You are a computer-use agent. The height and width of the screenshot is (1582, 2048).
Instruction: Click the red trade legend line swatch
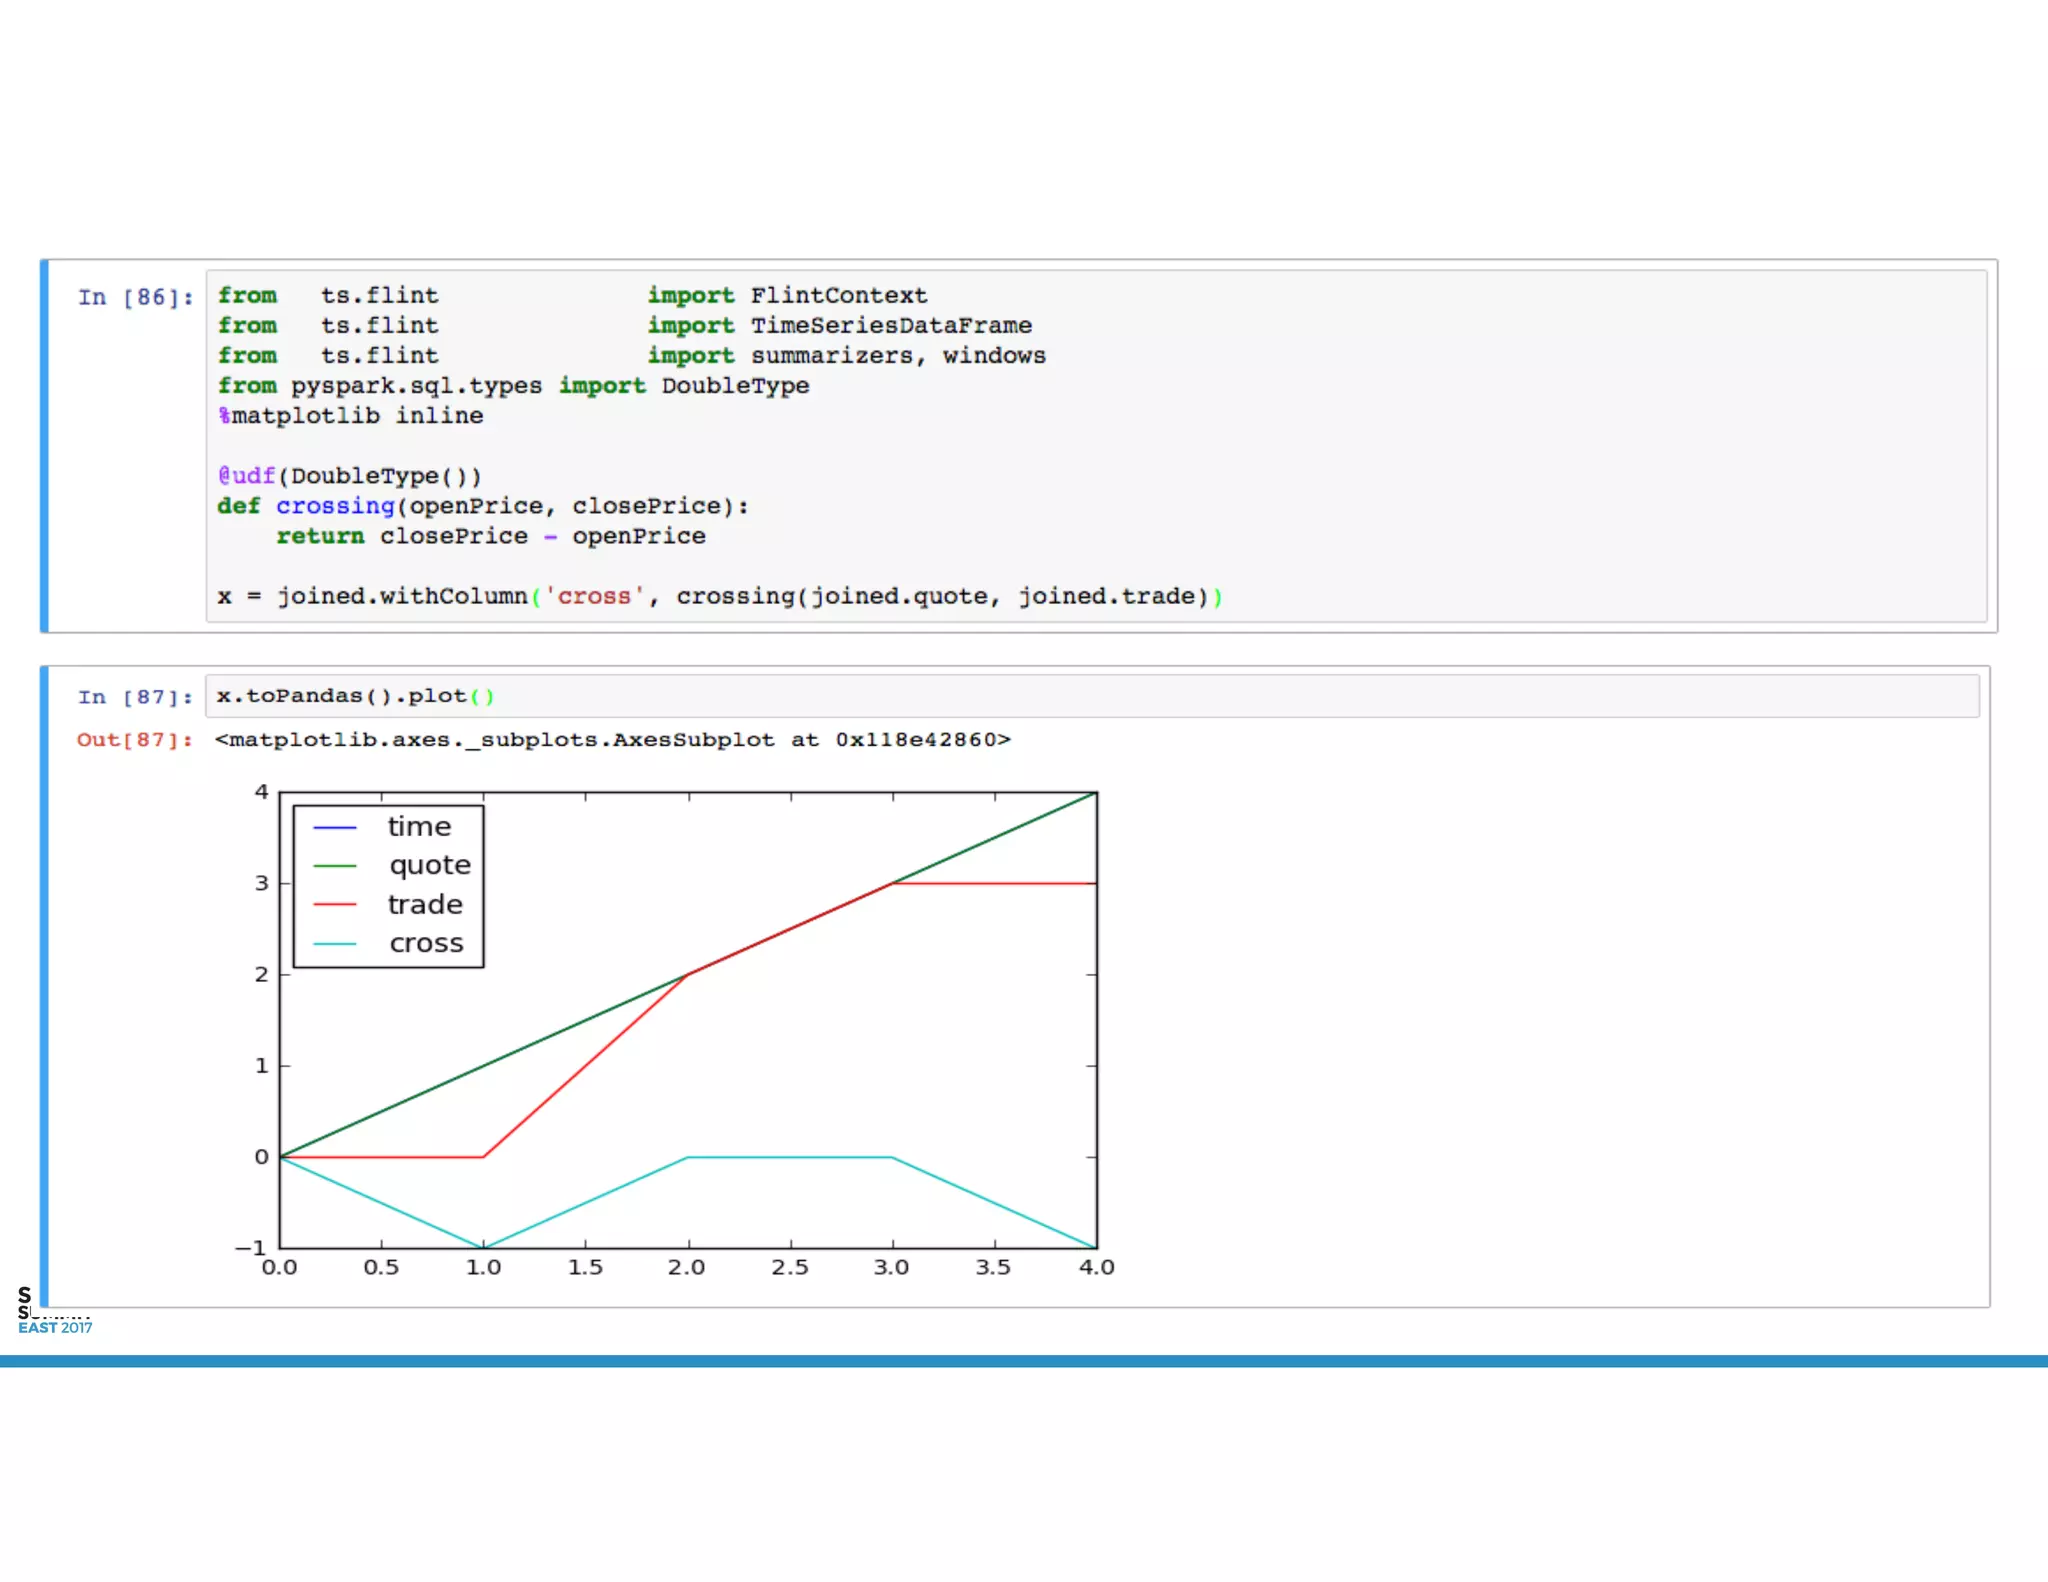point(335,905)
